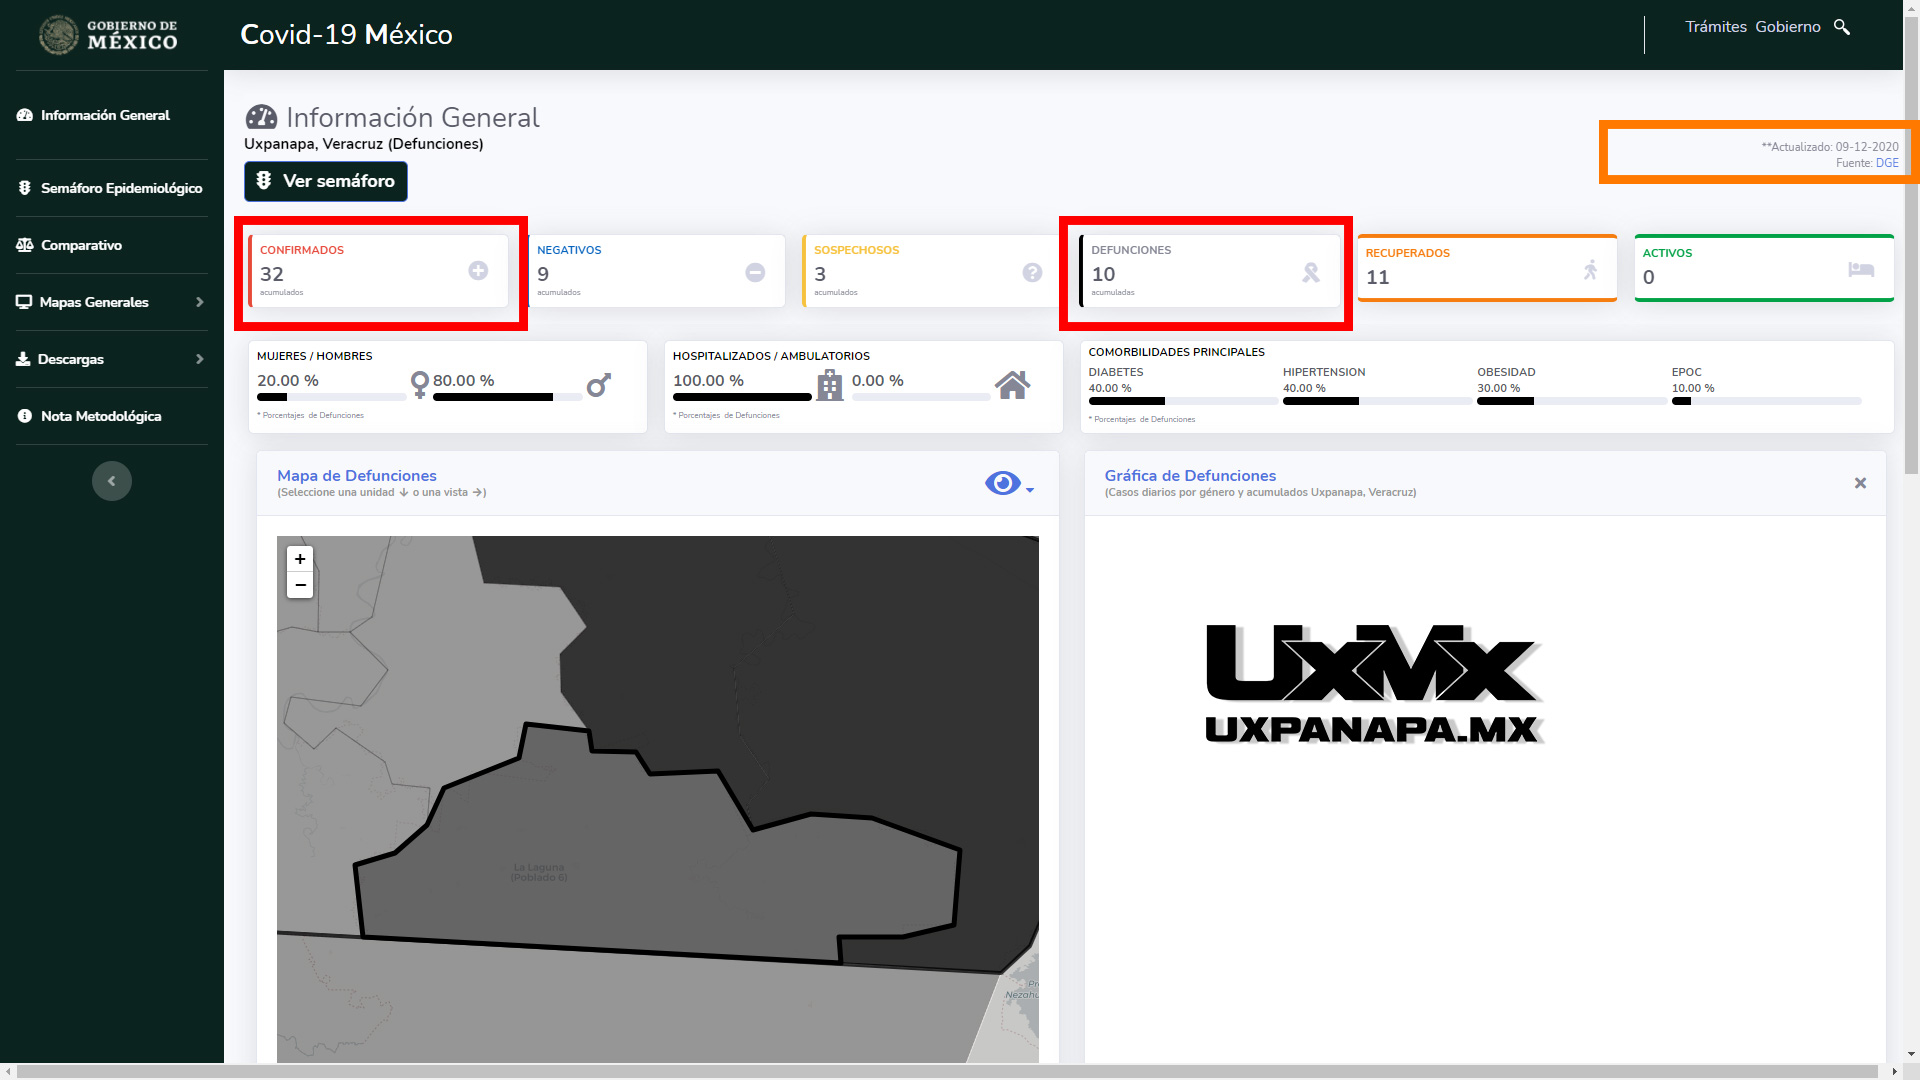Click the walking person icon in Recuperados card
The height and width of the screenshot is (1080, 1920).
pos(1591,269)
